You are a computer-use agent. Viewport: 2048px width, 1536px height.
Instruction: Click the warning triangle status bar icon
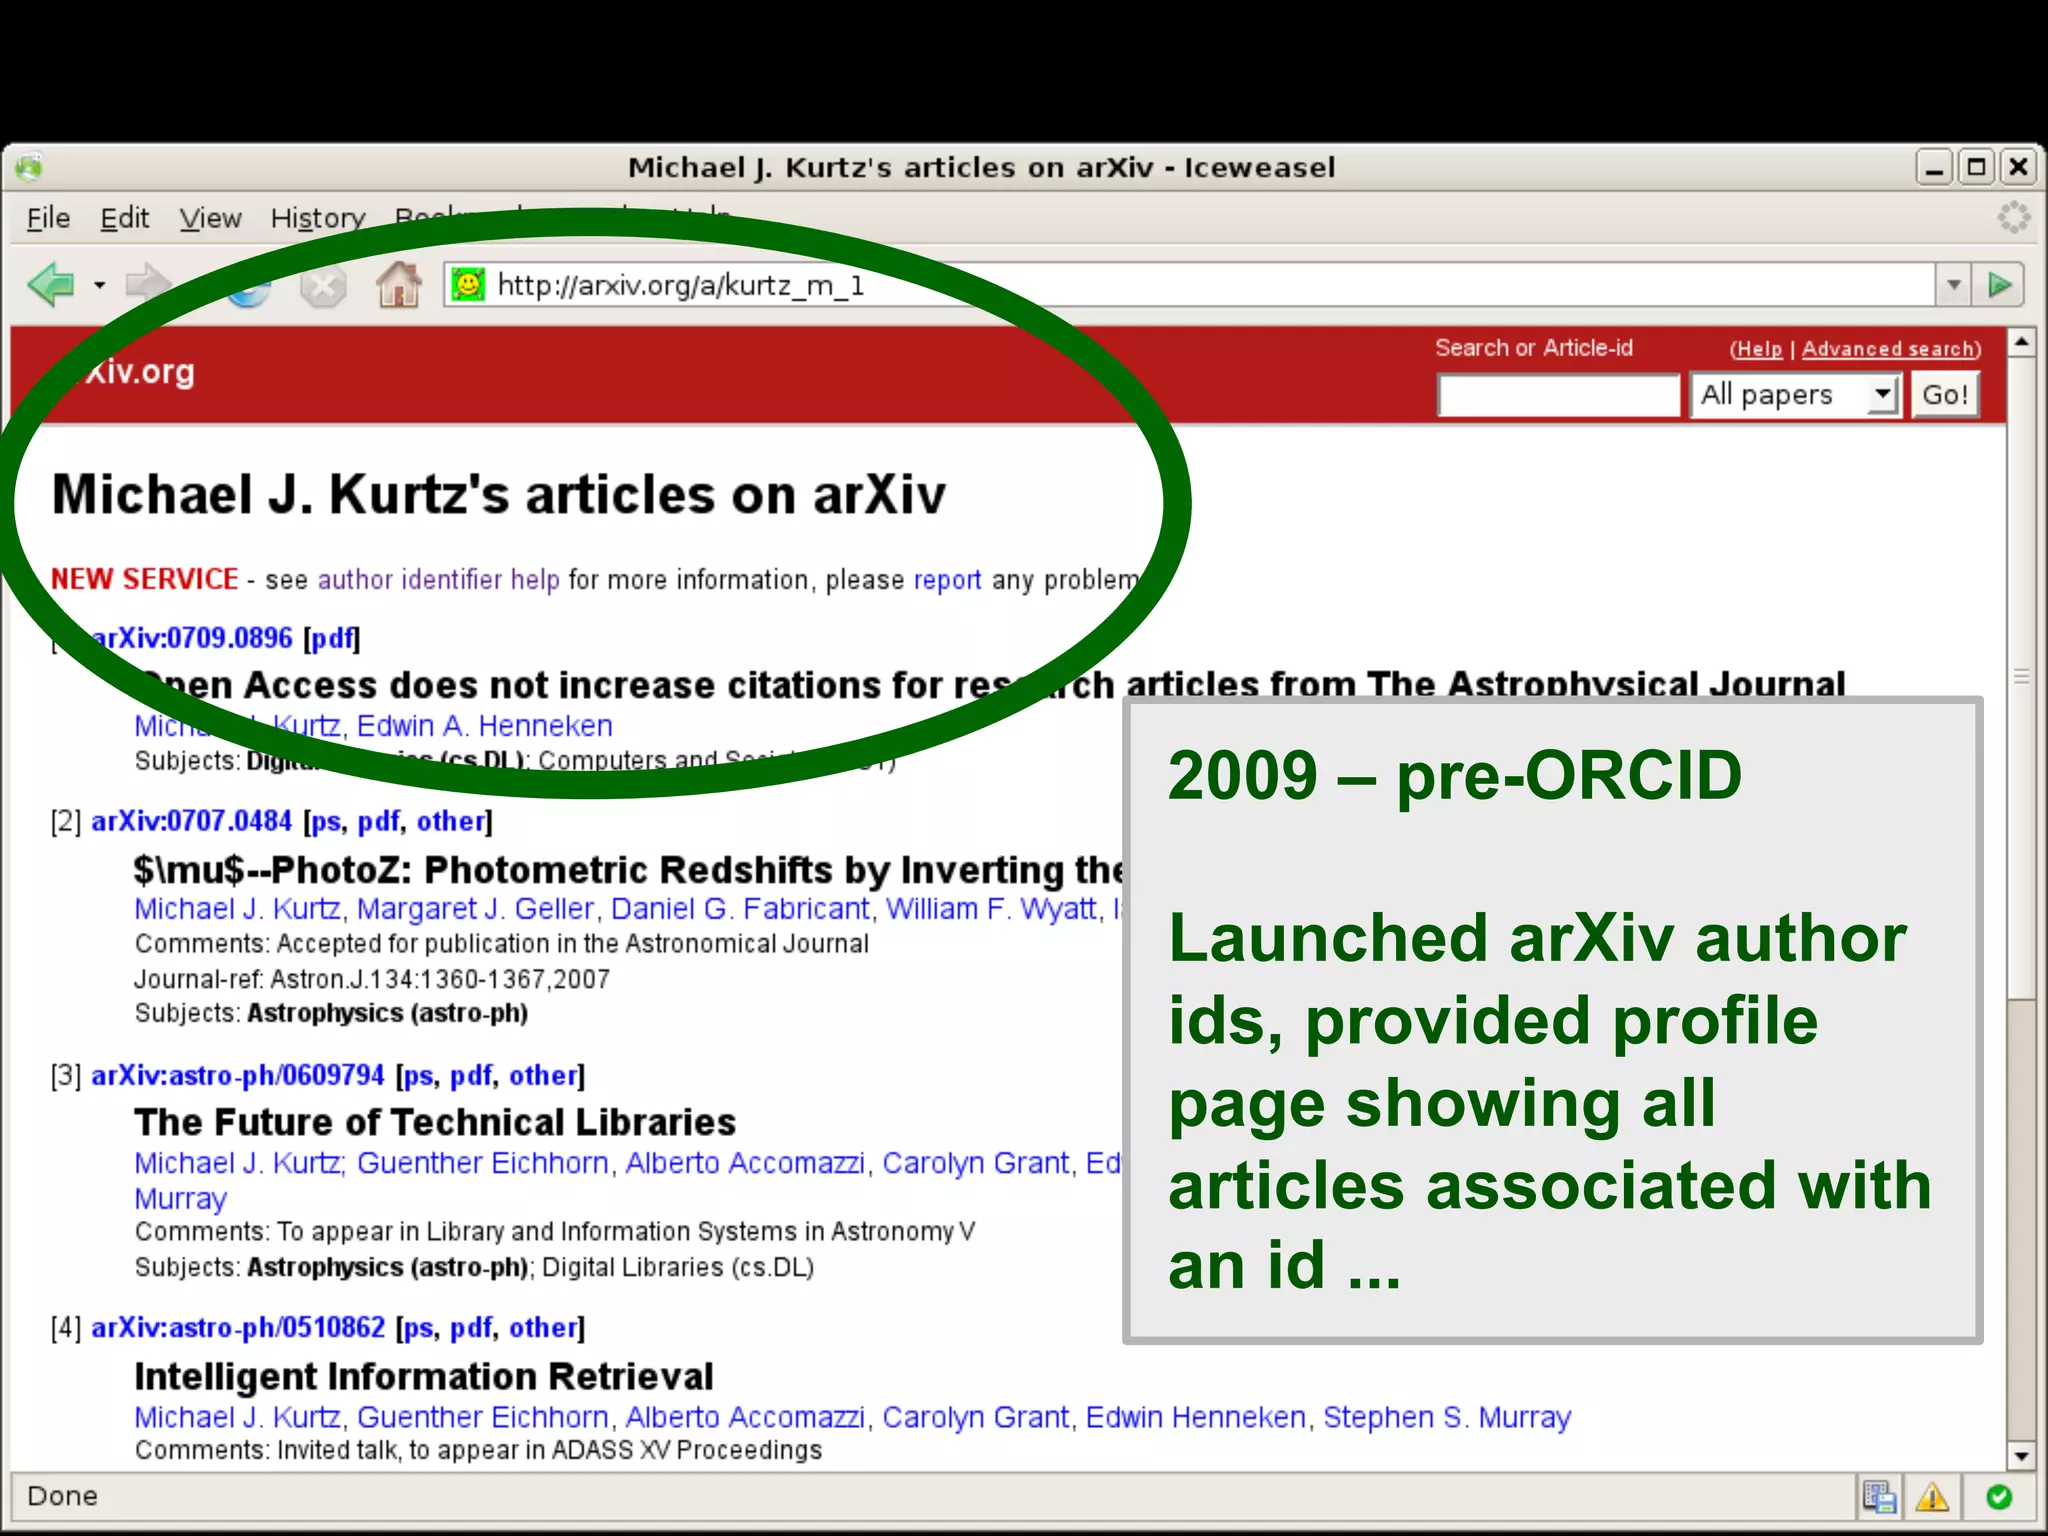[x=1932, y=1497]
